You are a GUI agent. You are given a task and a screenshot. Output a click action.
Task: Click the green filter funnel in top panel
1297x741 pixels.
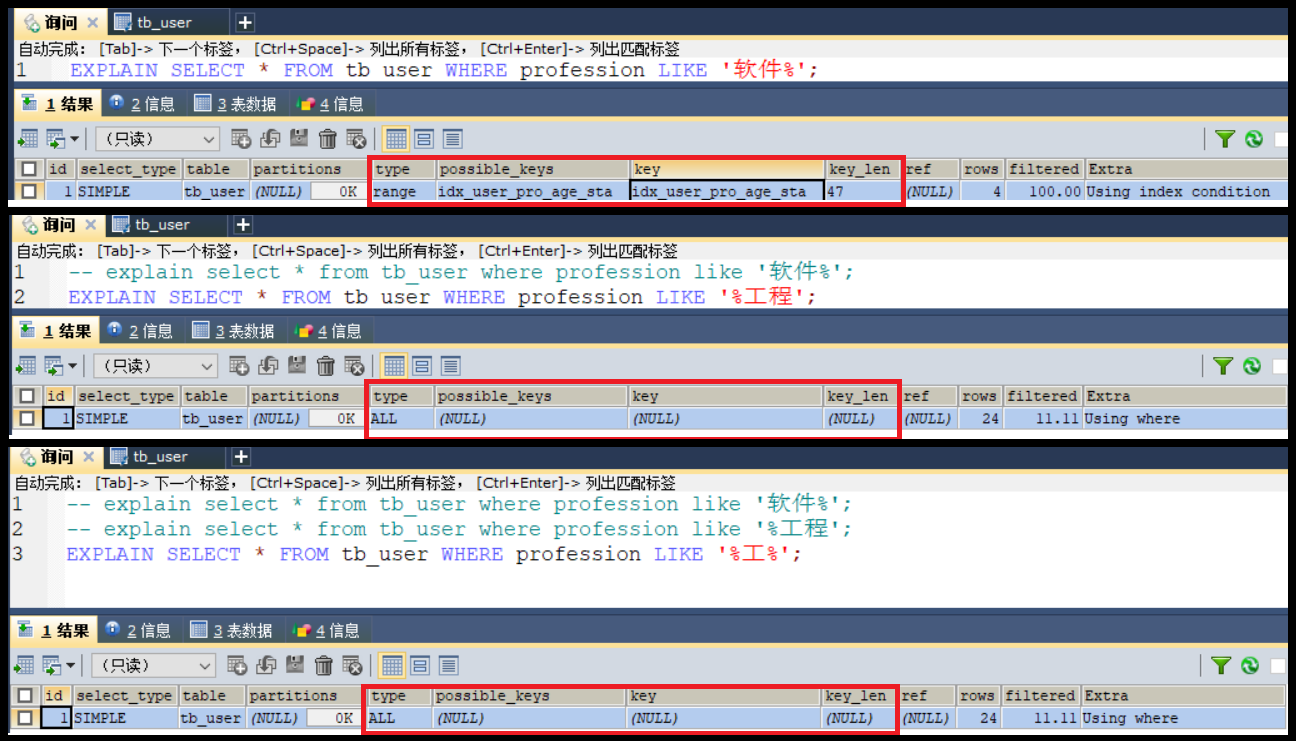pyautogui.click(x=1224, y=139)
